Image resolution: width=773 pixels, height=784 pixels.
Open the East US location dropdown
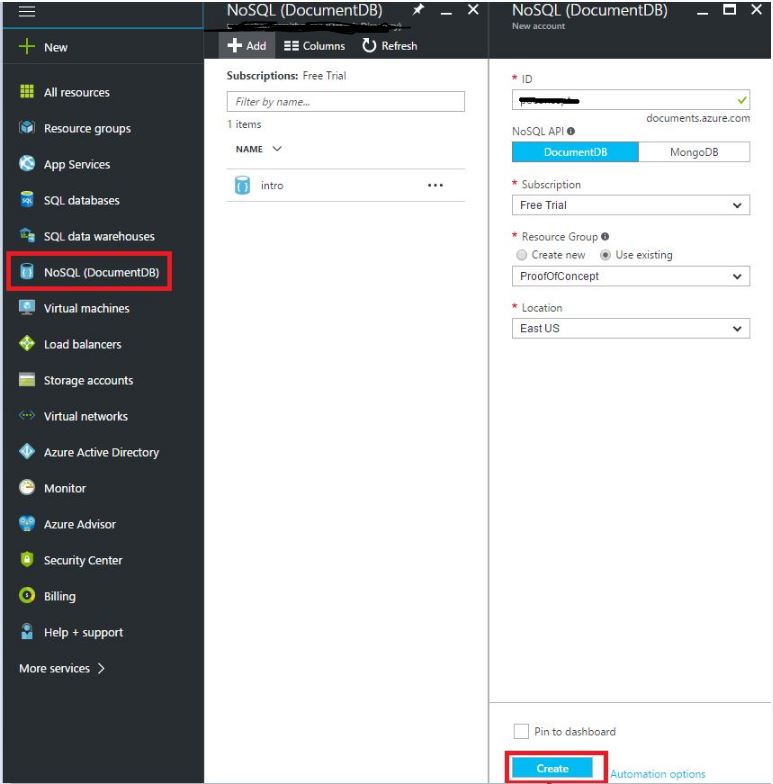[x=630, y=328]
